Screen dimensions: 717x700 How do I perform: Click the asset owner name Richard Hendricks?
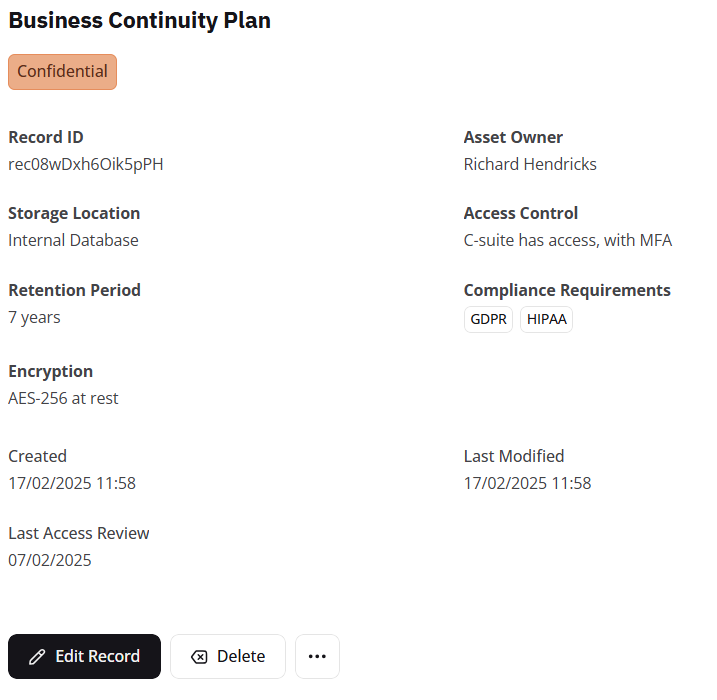click(x=530, y=164)
